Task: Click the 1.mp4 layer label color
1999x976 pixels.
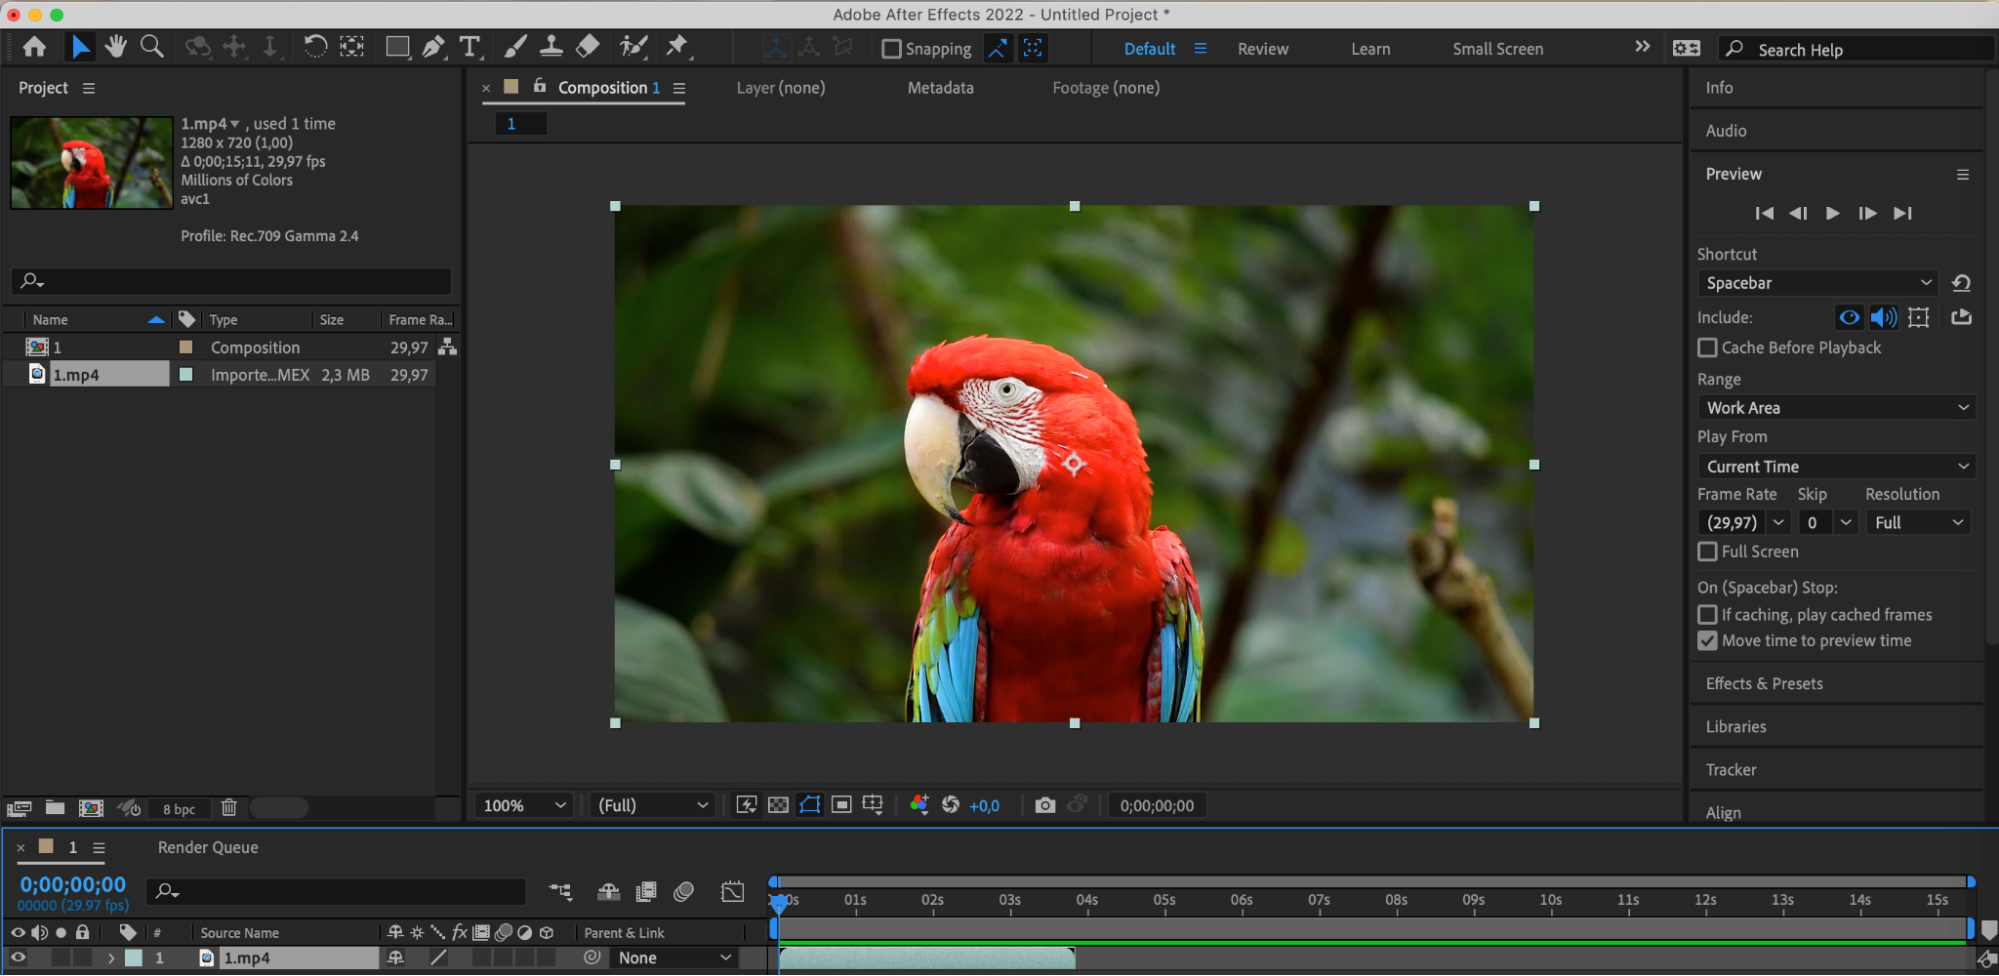Action: pyautogui.click(x=134, y=958)
